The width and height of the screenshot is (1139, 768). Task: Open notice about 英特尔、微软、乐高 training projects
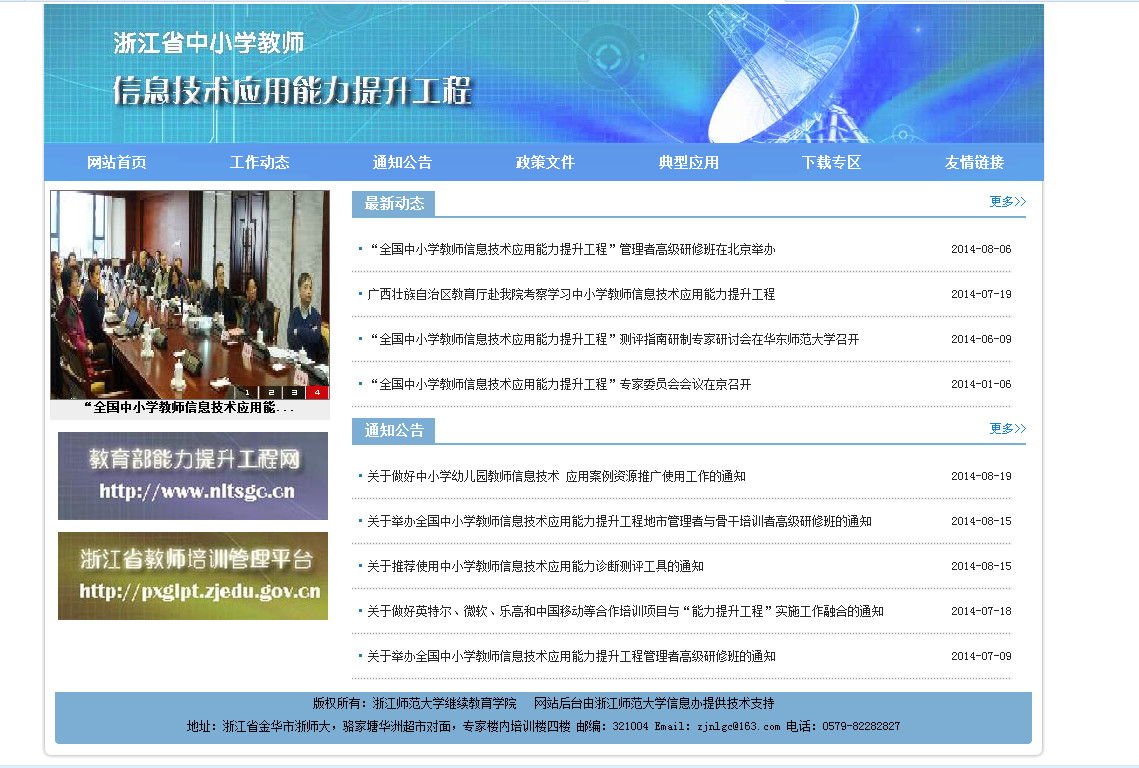(x=625, y=612)
